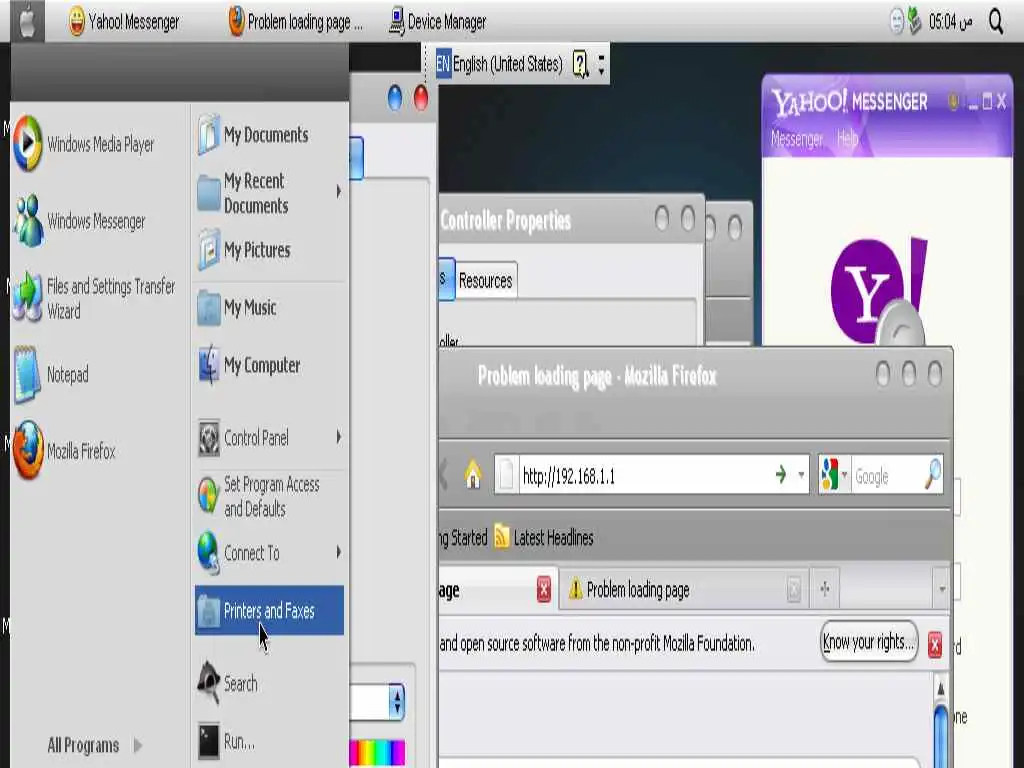Select the Resources tab in Controller Properties
The height and width of the screenshot is (768, 1024).
[x=486, y=281]
